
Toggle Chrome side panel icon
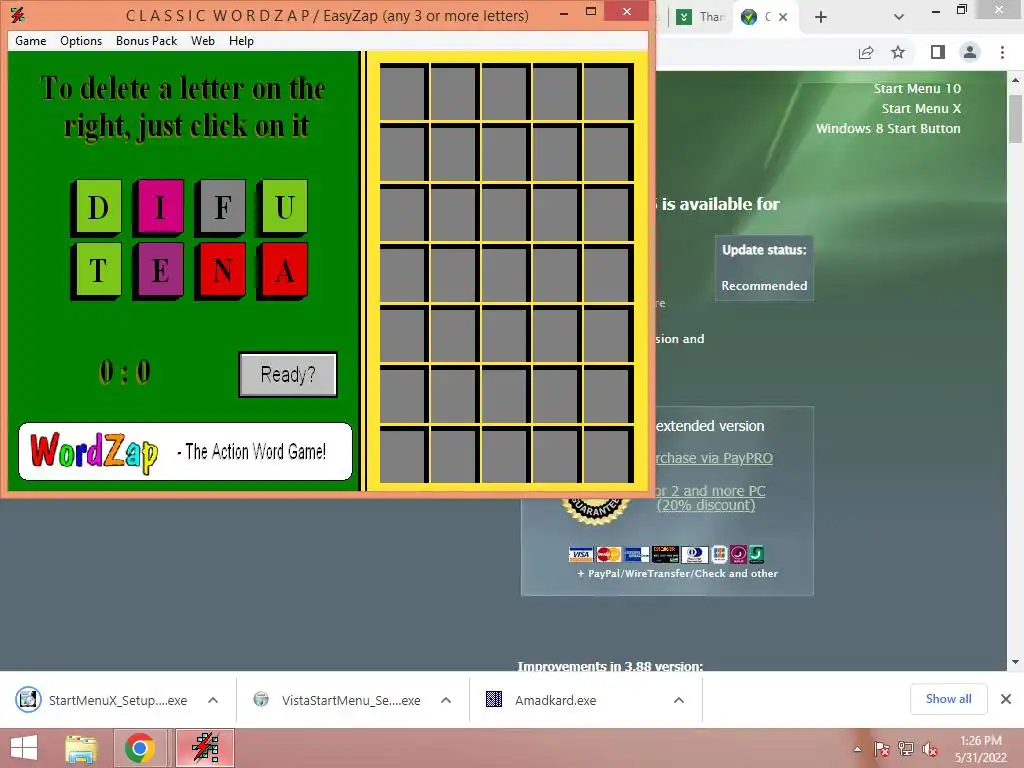938,52
